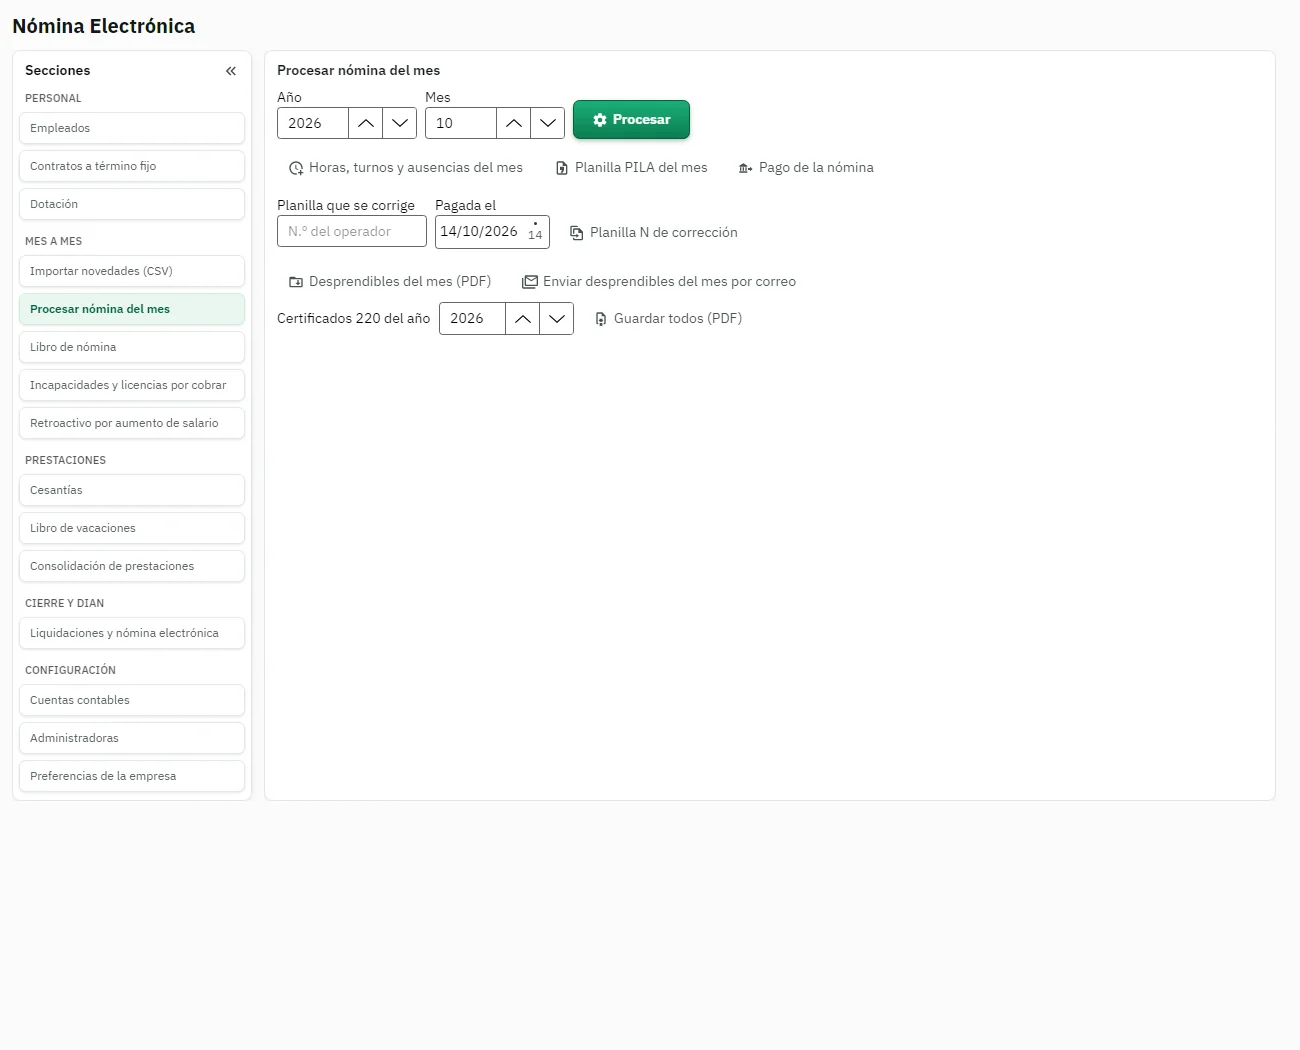
Task: Select Consolidación de prestaciones
Action: tap(132, 566)
